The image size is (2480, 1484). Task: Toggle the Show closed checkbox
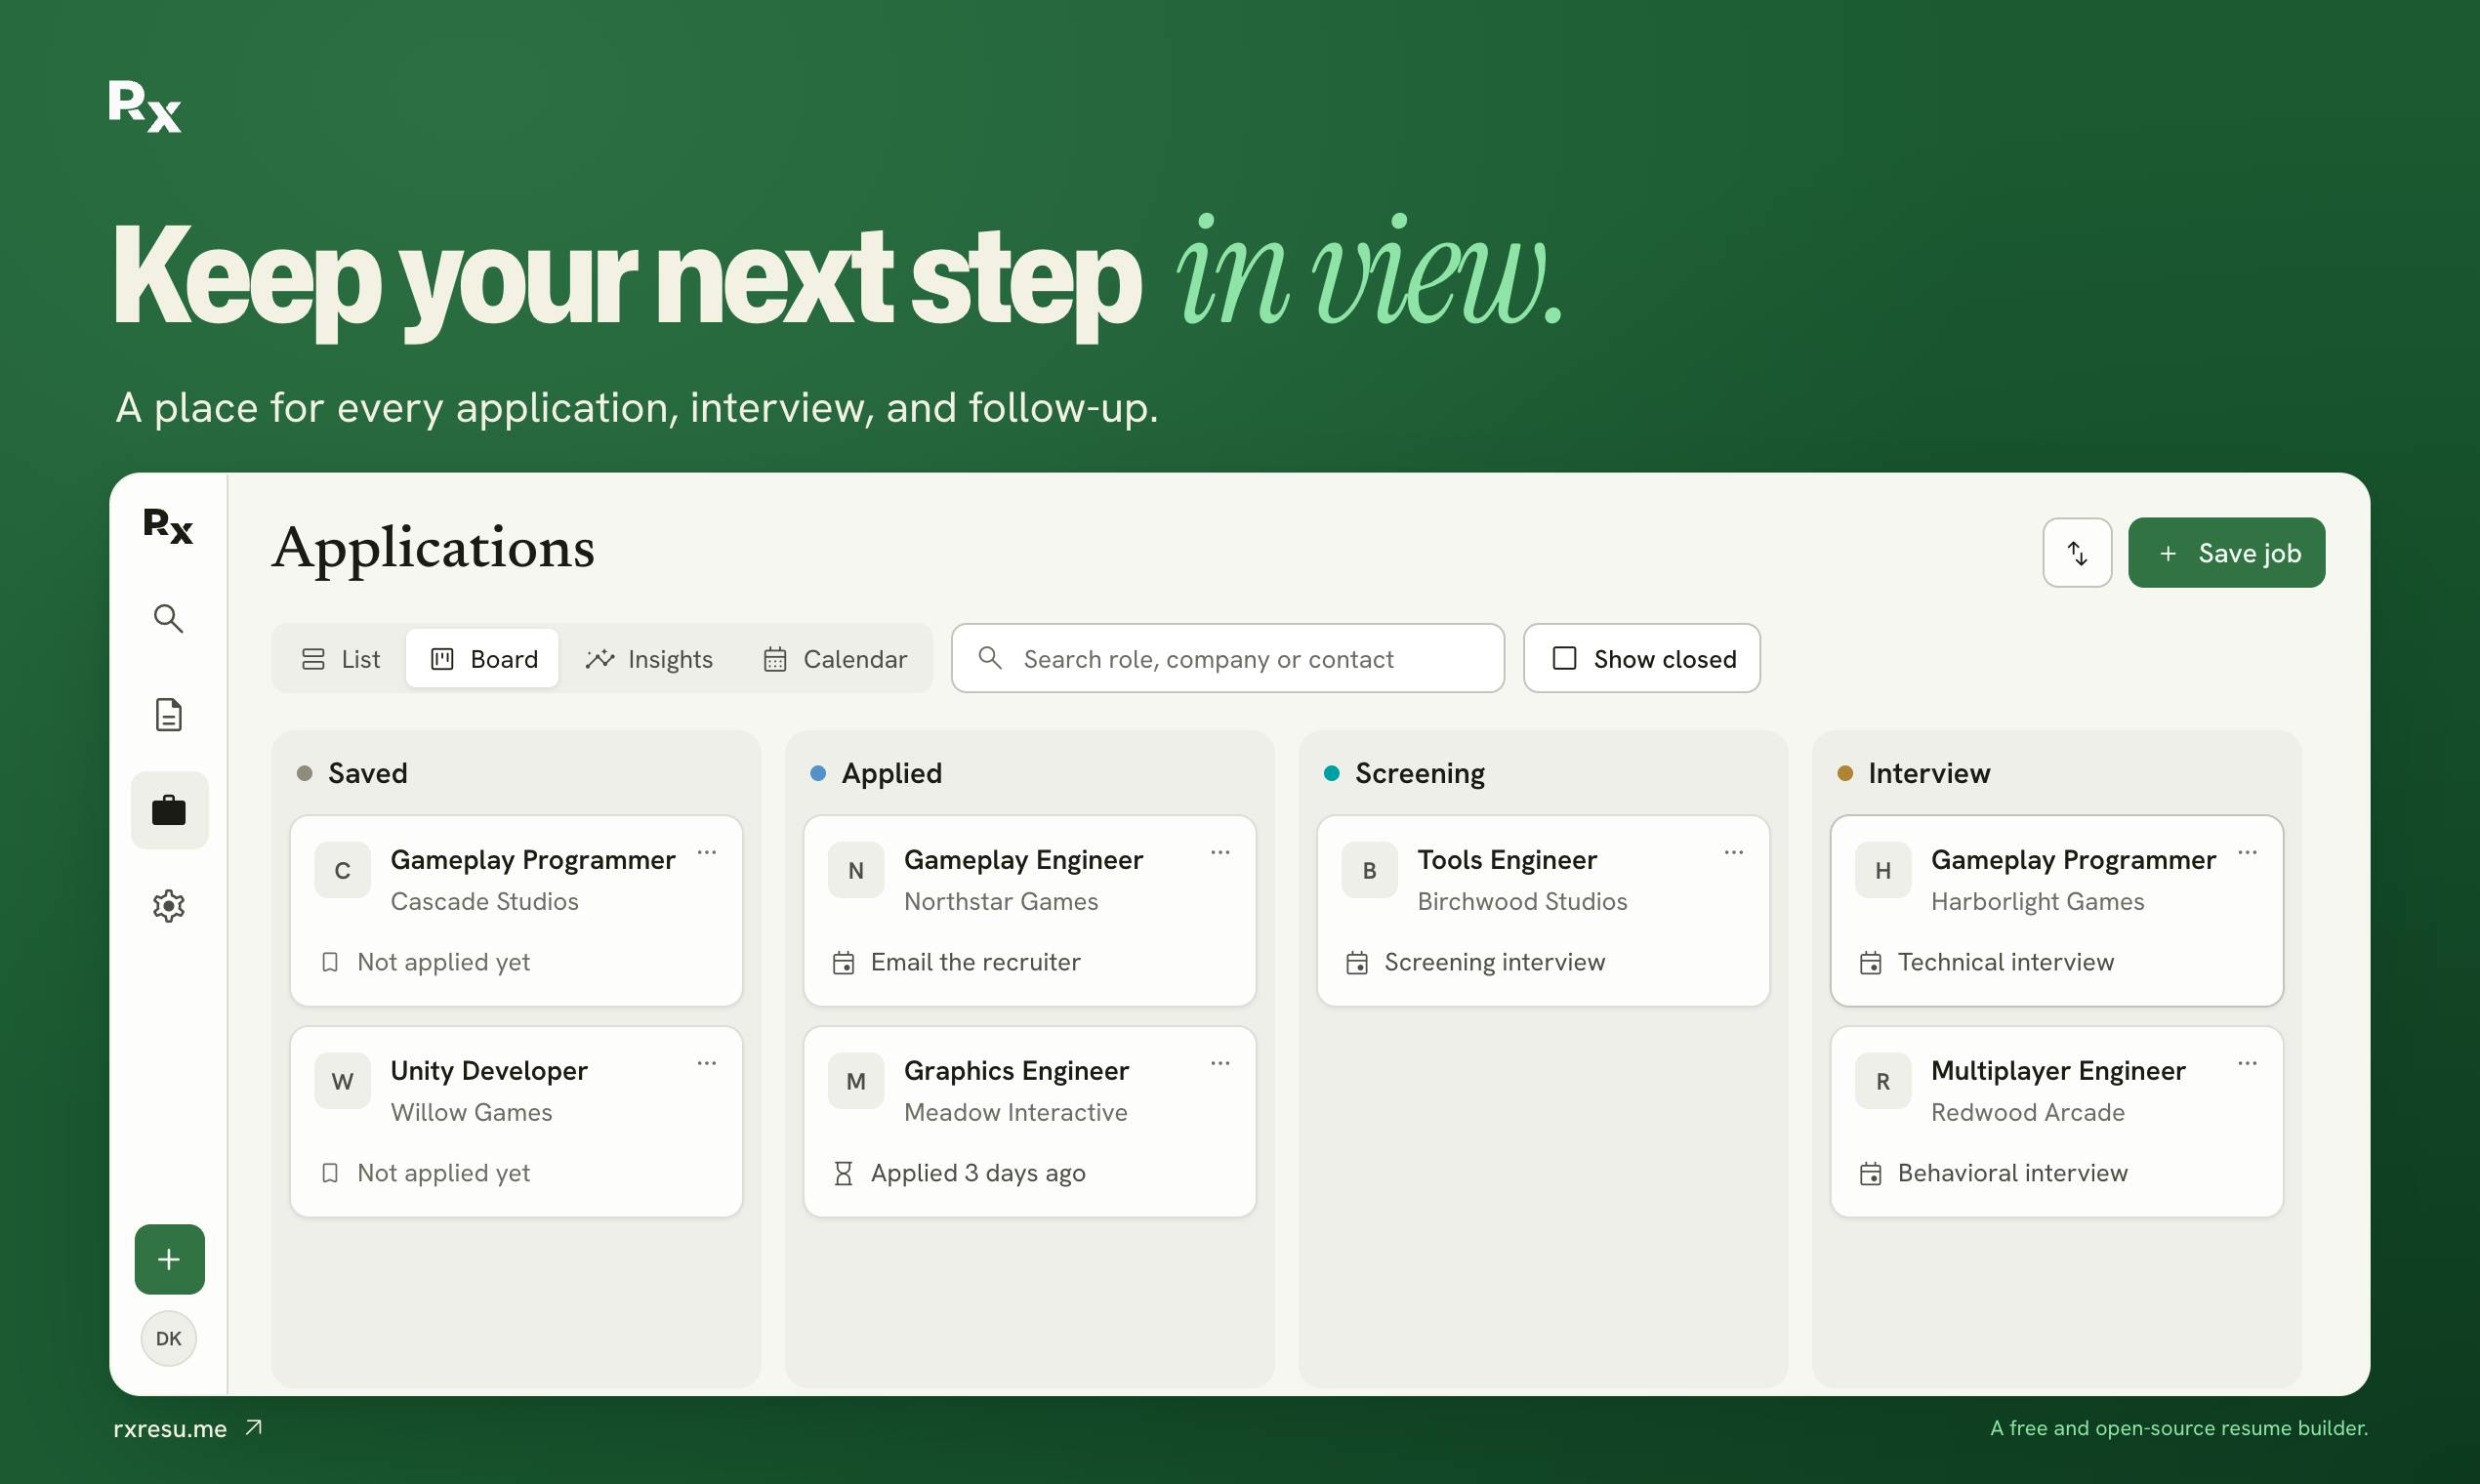[x=1564, y=658]
